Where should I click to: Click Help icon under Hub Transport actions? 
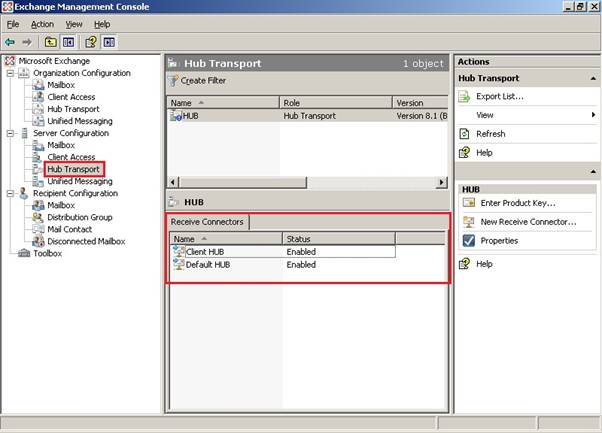coord(464,153)
